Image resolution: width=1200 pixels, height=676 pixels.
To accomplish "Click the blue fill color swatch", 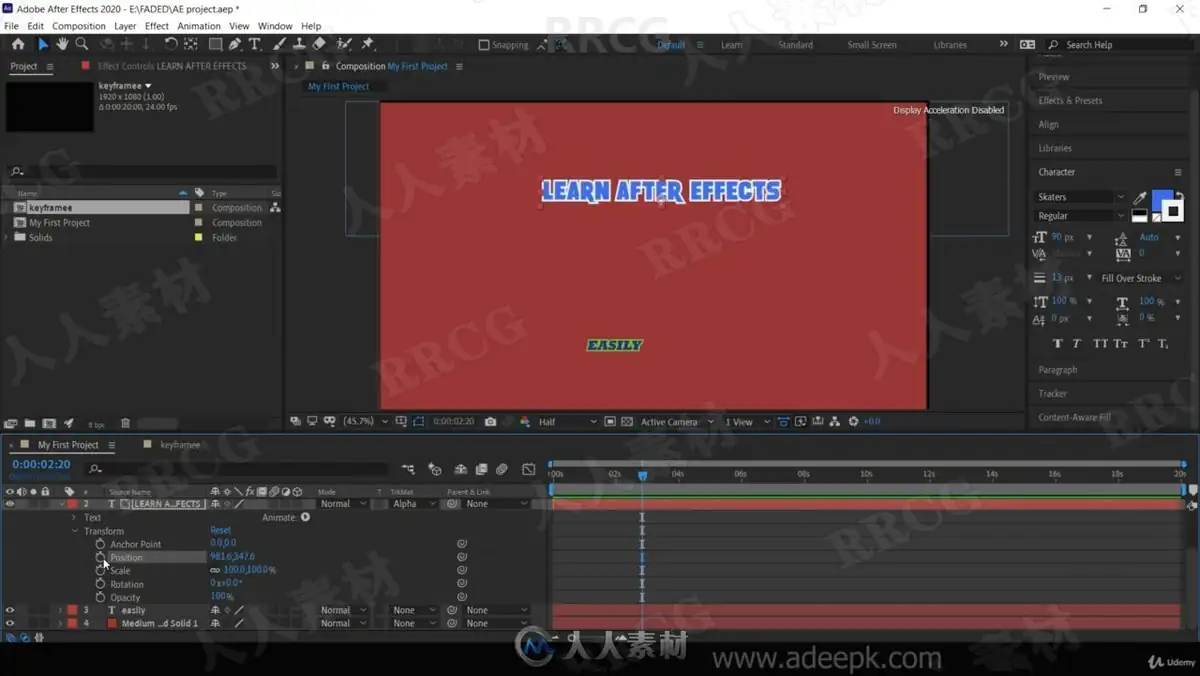I will 1162,199.
